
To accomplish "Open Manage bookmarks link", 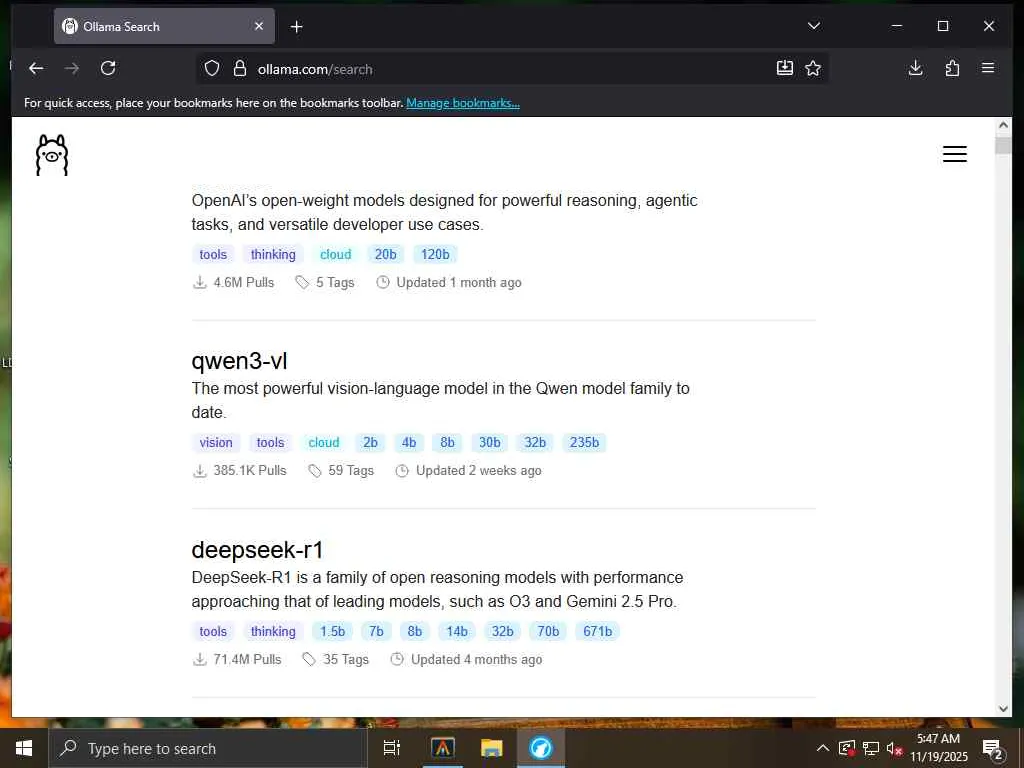I will (x=463, y=103).
